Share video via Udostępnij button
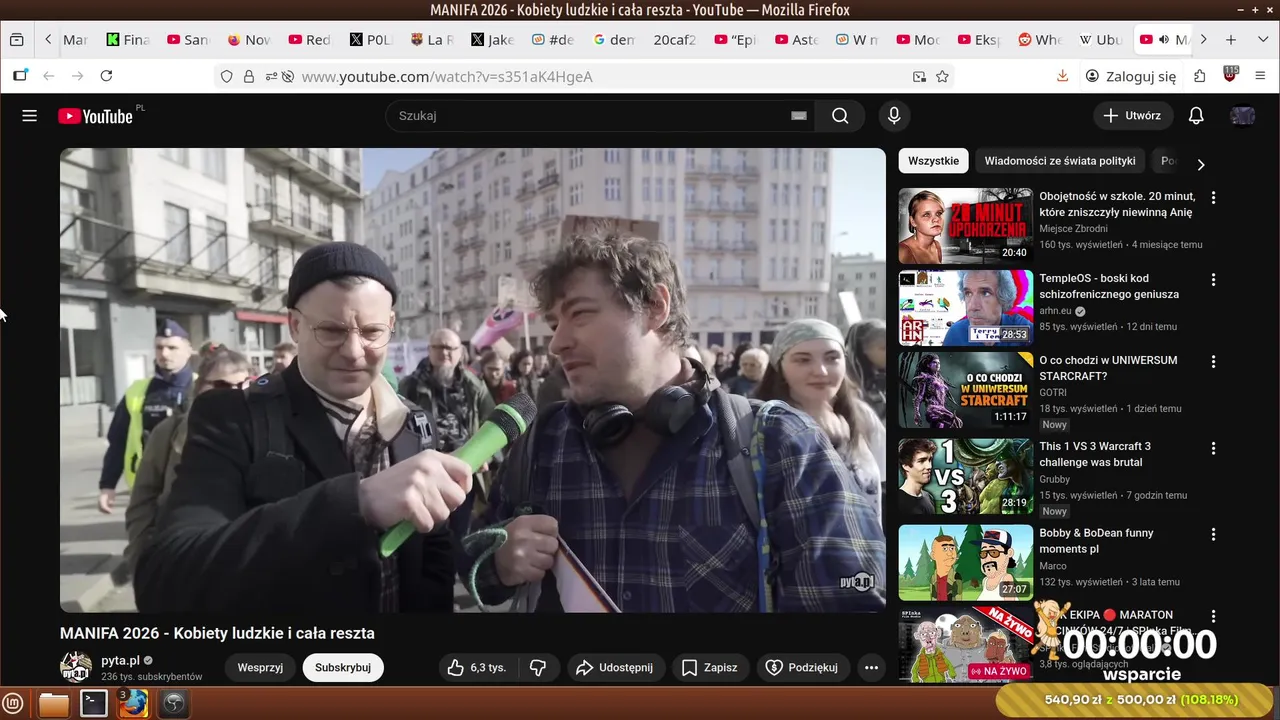The height and width of the screenshot is (720, 1280). point(615,668)
